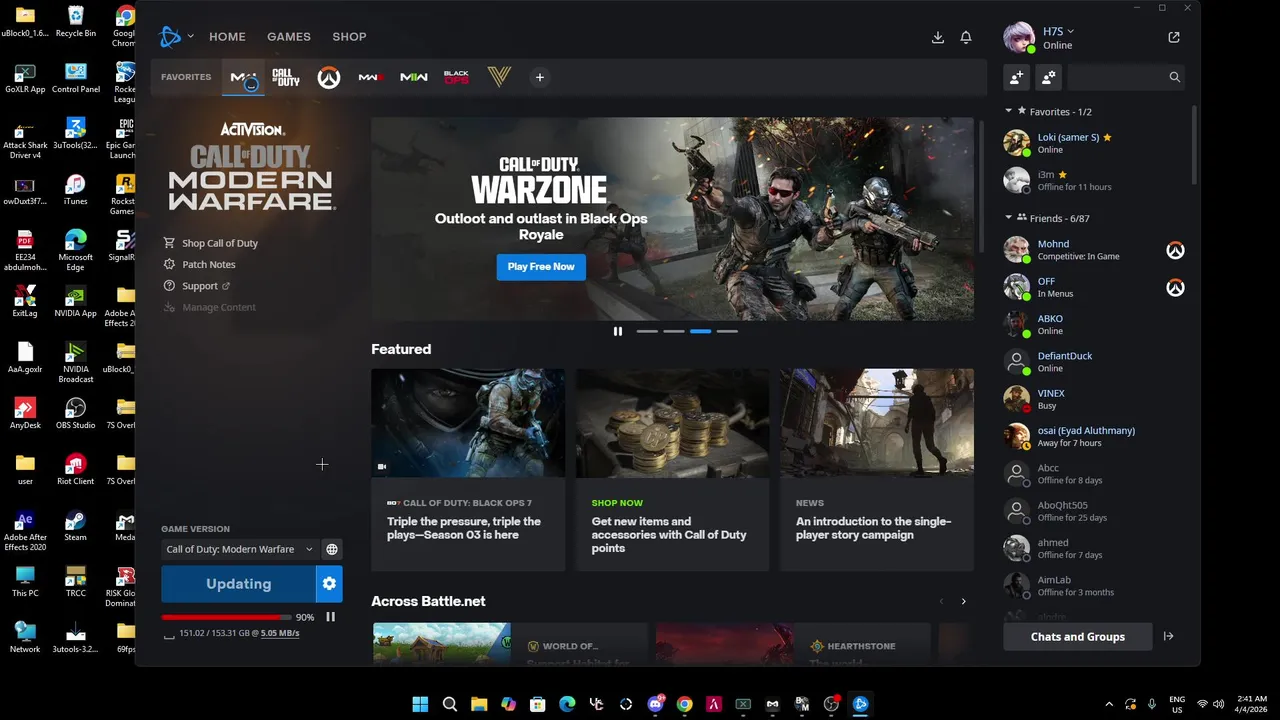
Task: Open Riot Client desktop shortcut
Action: (x=75, y=469)
